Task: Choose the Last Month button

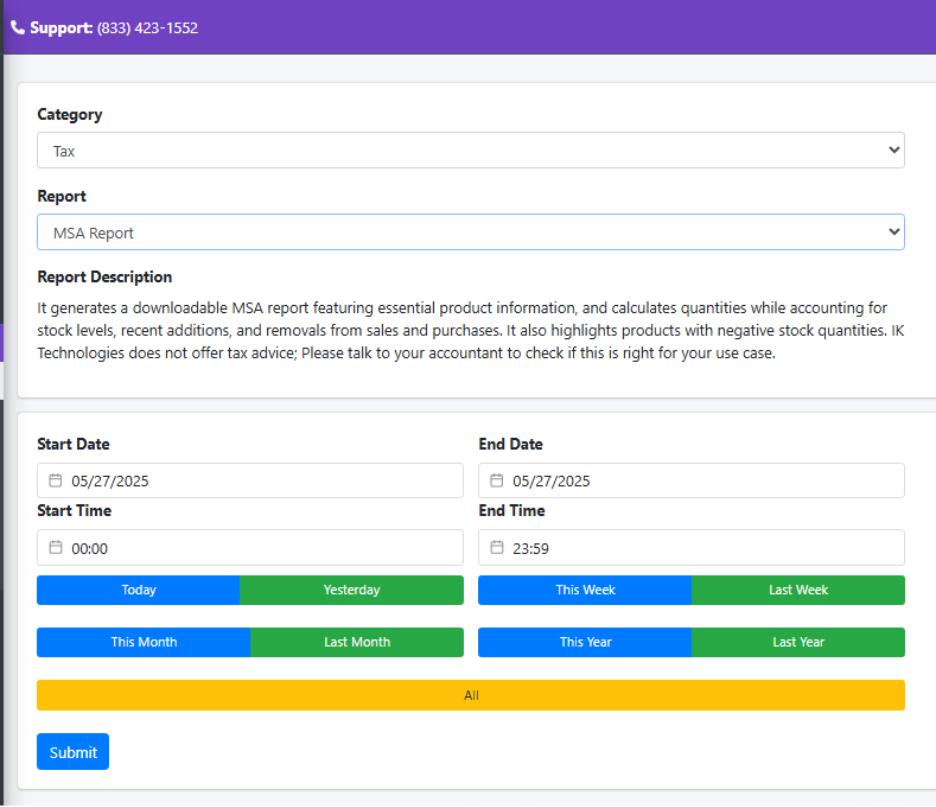Action: click(357, 642)
